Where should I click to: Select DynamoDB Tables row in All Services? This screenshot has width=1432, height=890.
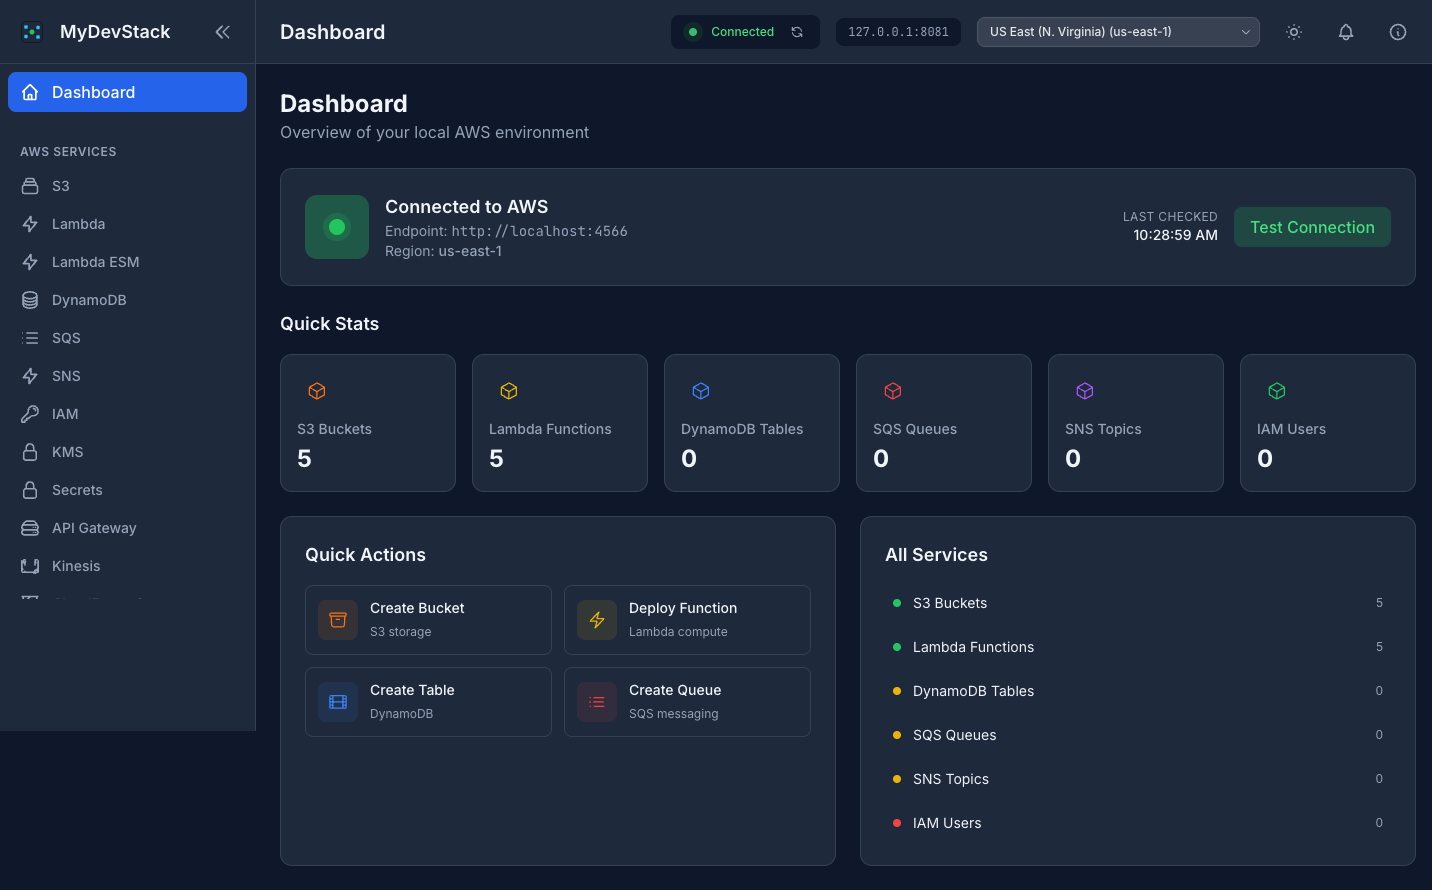(x=1138, y=691)
